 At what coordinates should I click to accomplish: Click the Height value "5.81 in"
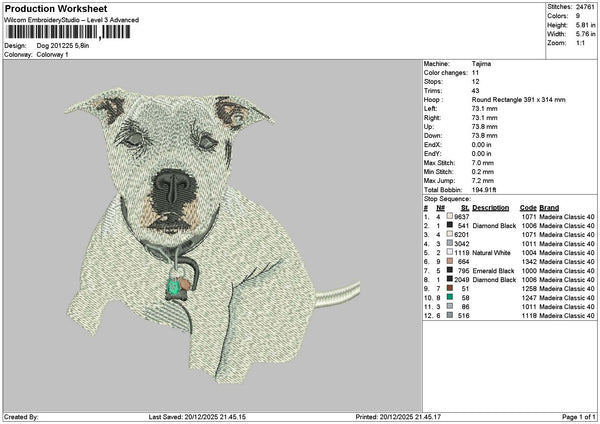click(x=585, y=25)
